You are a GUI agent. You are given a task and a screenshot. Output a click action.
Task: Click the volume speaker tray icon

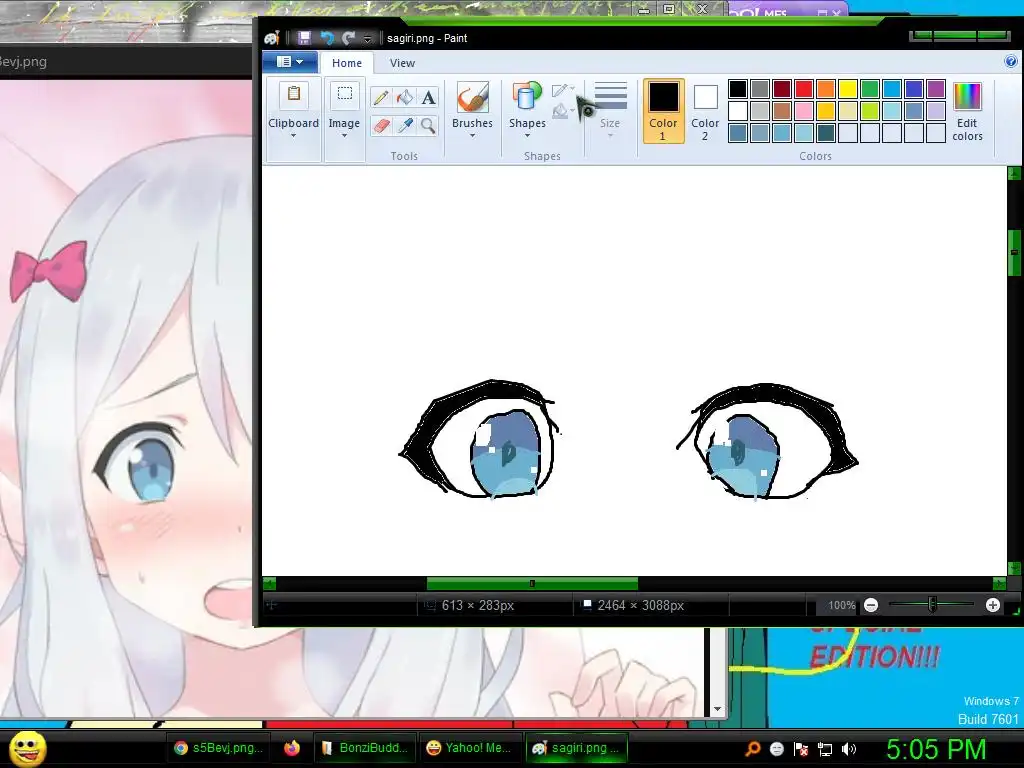[x=848, y=749]
